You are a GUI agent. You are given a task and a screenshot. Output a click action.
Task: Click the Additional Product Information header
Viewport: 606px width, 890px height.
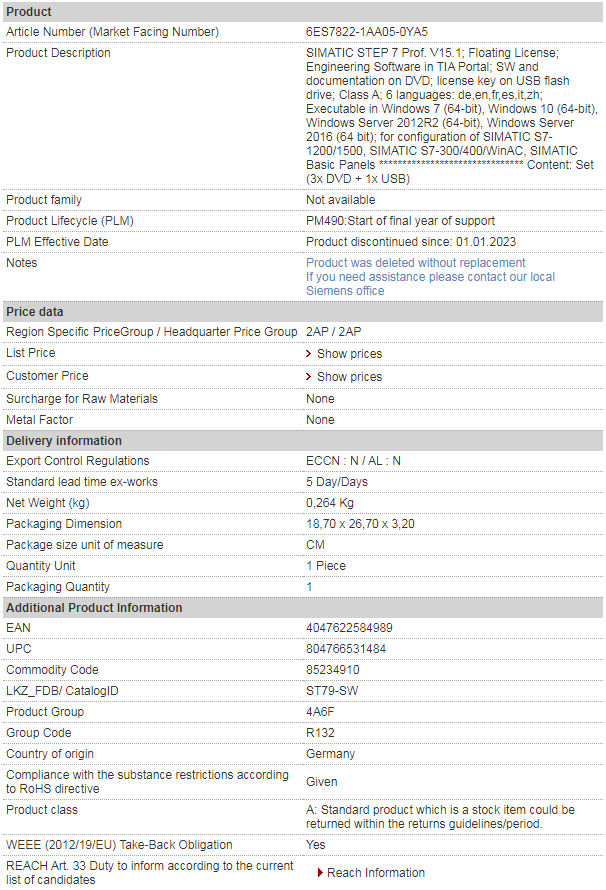coord(303,607)
